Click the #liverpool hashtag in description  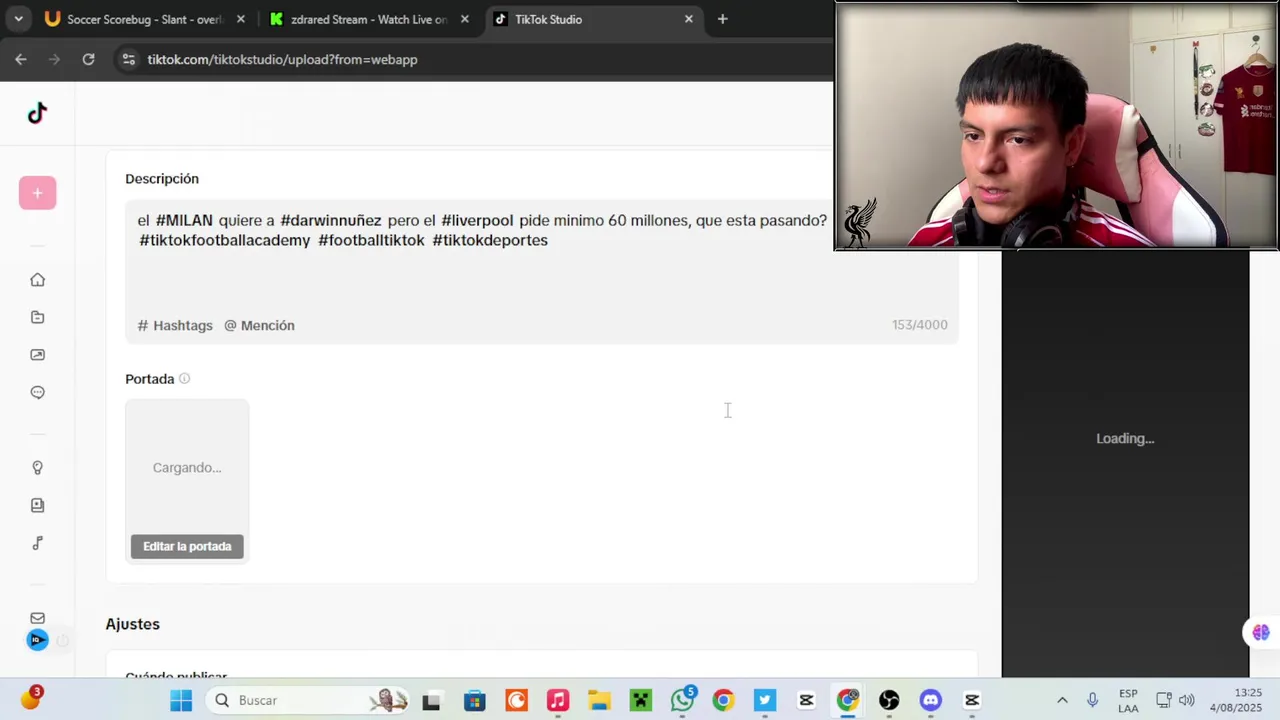tap(477, 220)
